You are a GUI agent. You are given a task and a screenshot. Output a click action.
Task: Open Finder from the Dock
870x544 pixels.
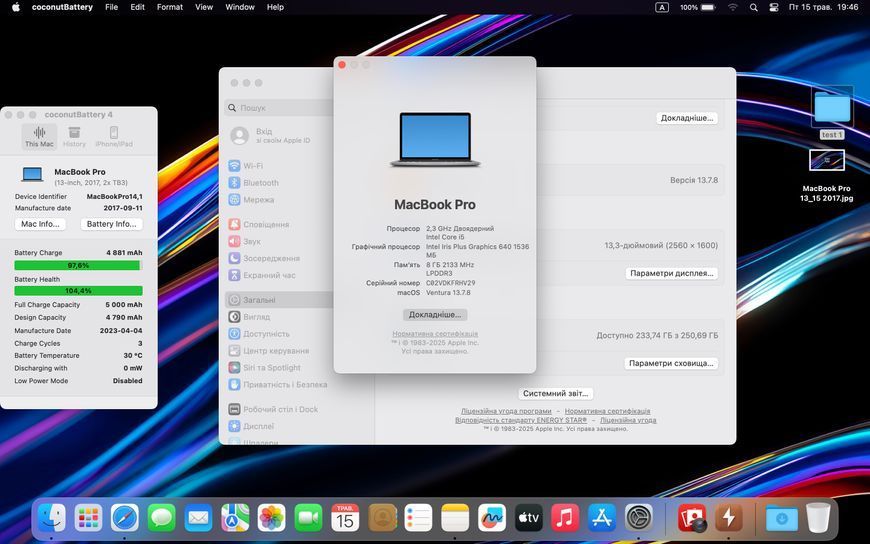pyautogui.click(x=52, y=518)
